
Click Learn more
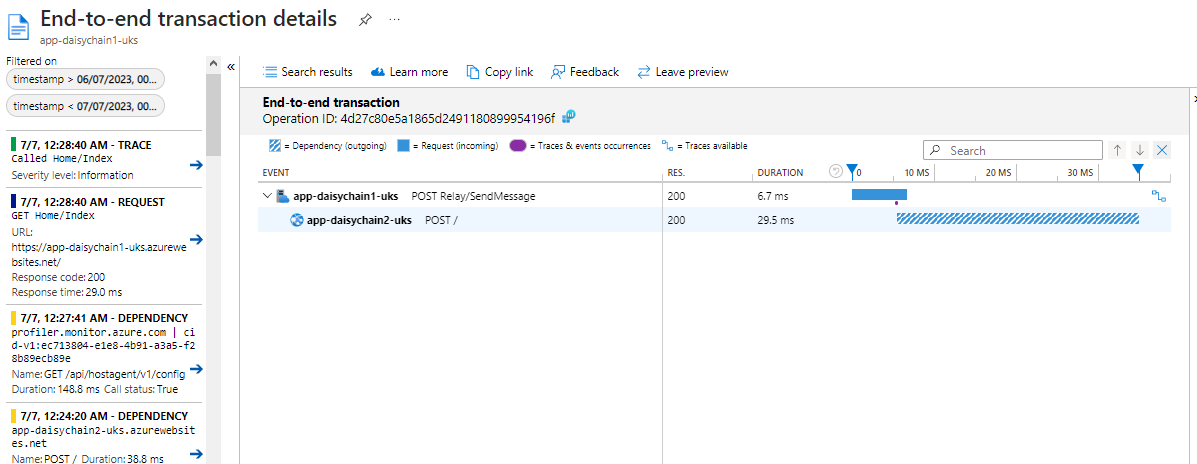pos(409,72)
